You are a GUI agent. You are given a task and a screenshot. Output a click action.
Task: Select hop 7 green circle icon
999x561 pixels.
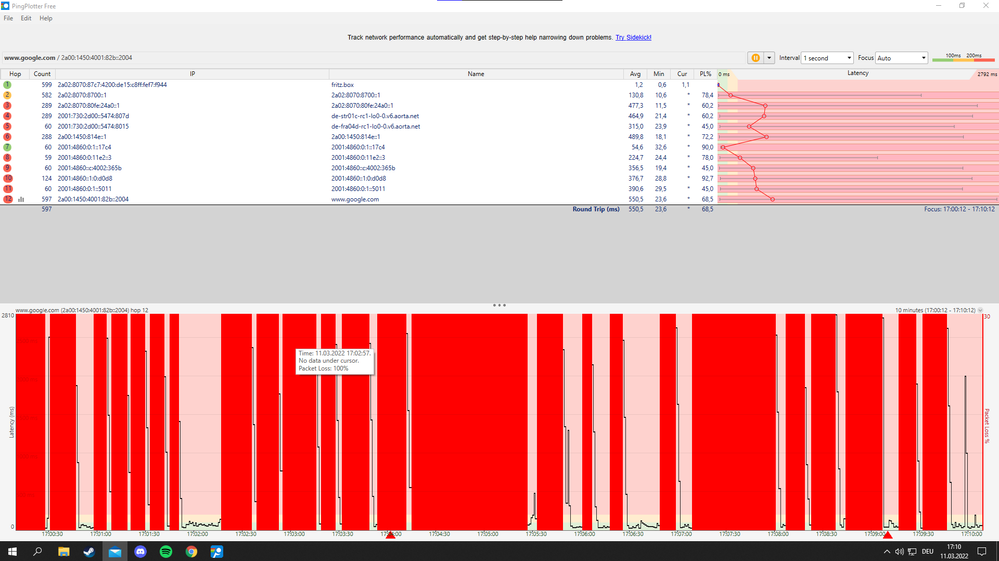7,147
